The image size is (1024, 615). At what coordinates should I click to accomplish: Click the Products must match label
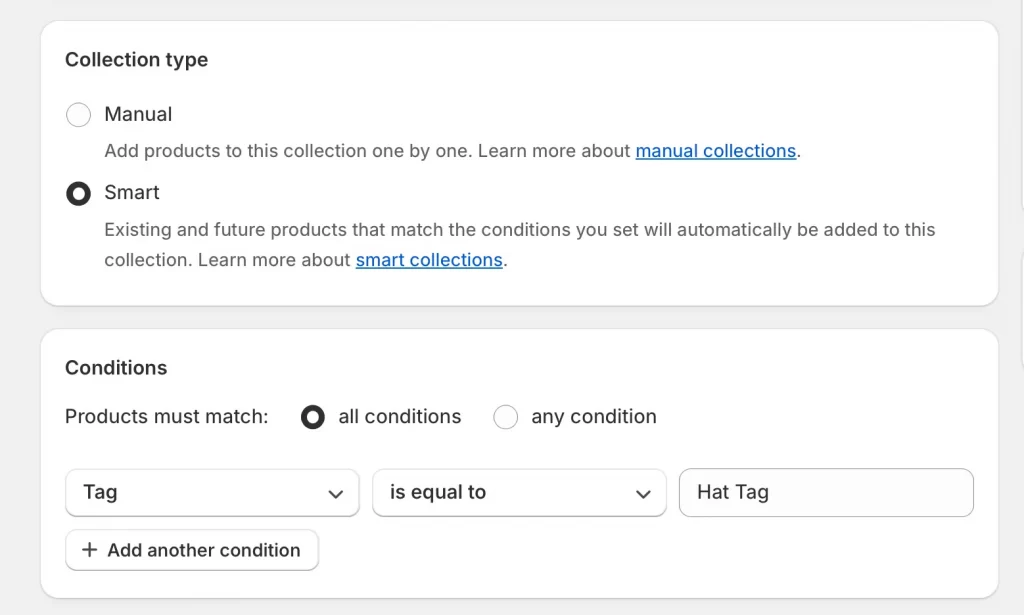click(166, 416)
